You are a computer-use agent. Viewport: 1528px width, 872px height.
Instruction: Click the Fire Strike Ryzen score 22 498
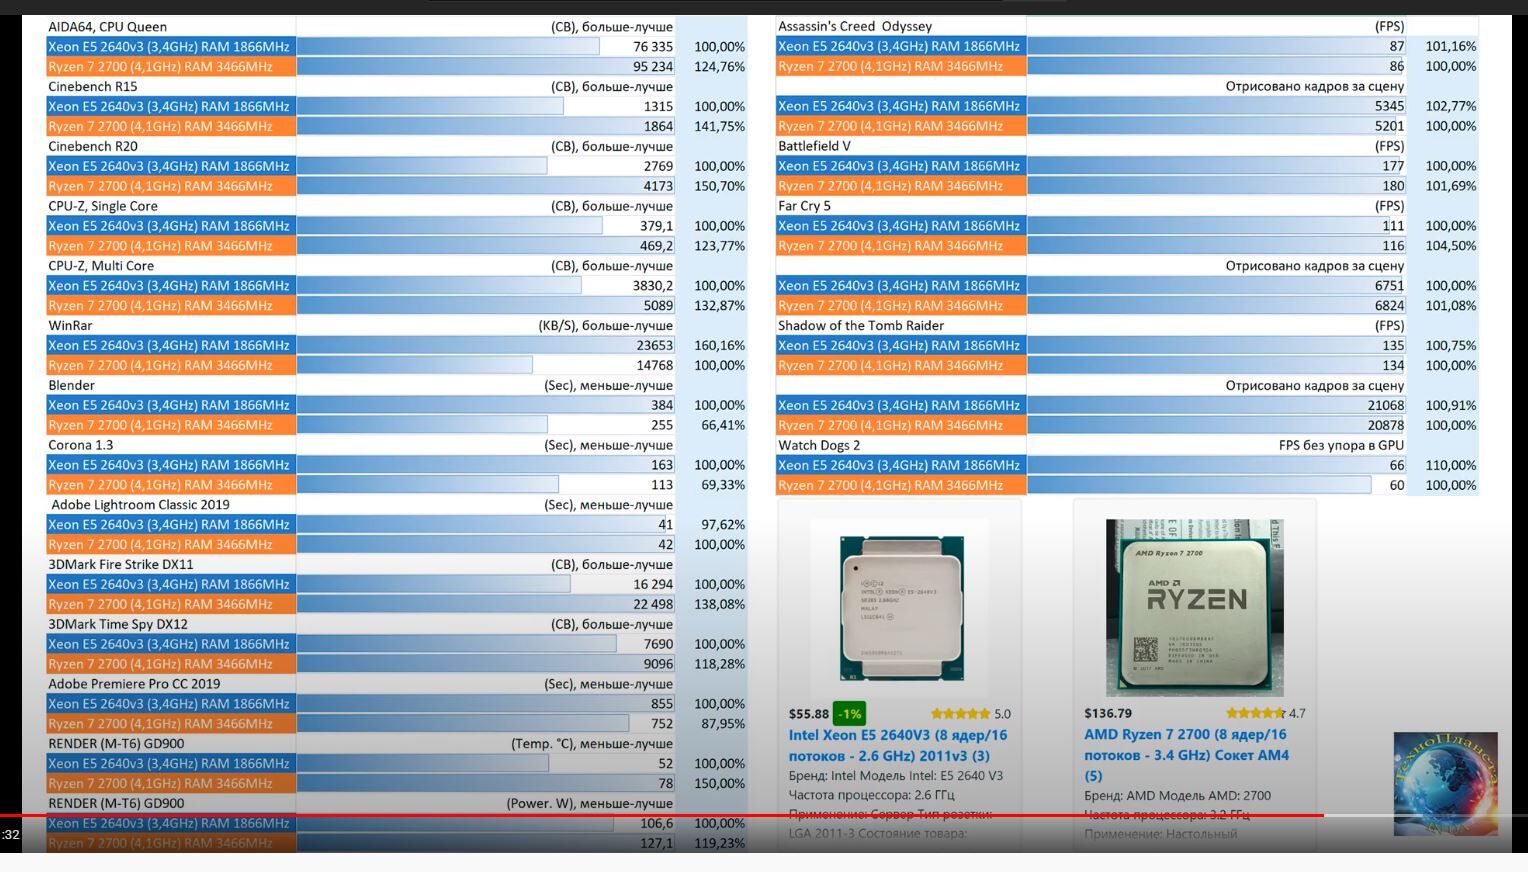coord(653,605)
